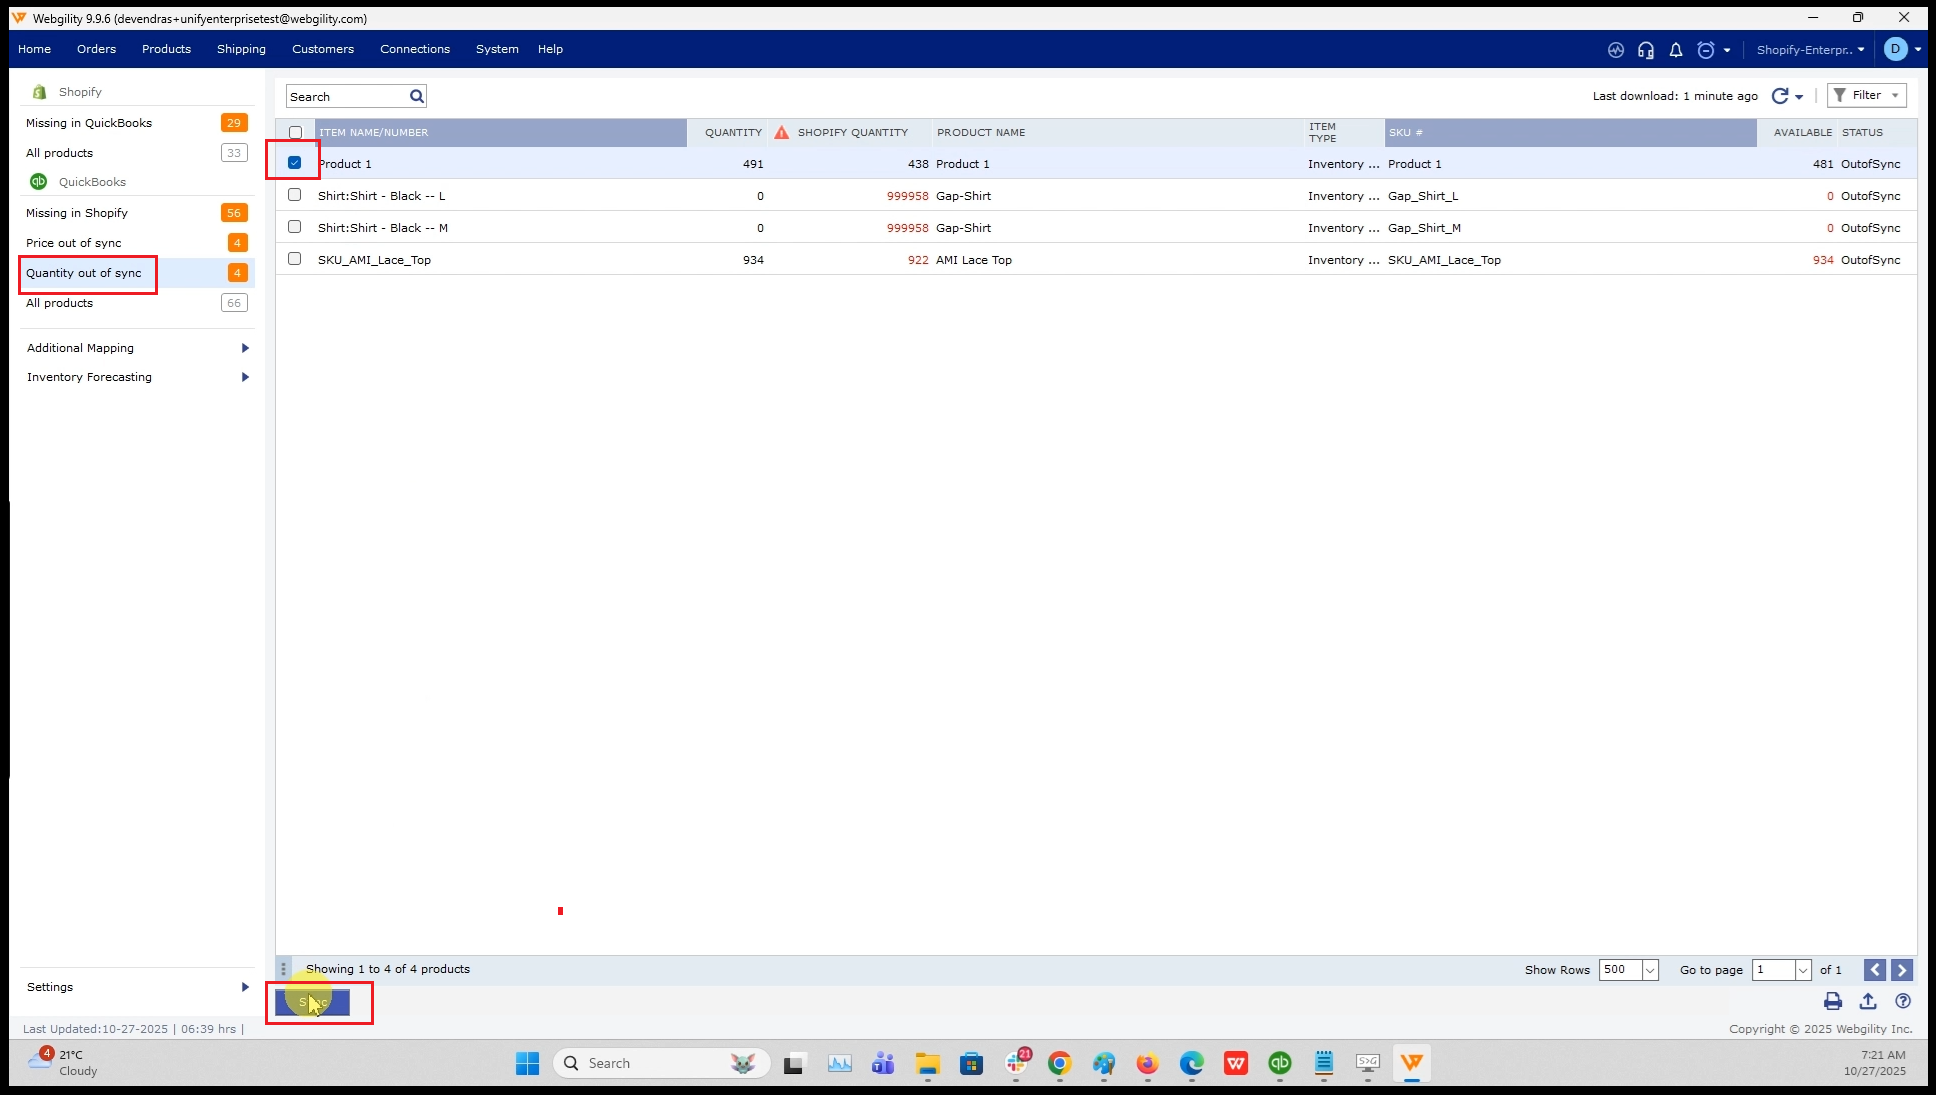1936x1095 pixels.
Task: Expand the Shopify-Enterpr.. store selector
Action: pyautogui.click(x=1810, y=50)
